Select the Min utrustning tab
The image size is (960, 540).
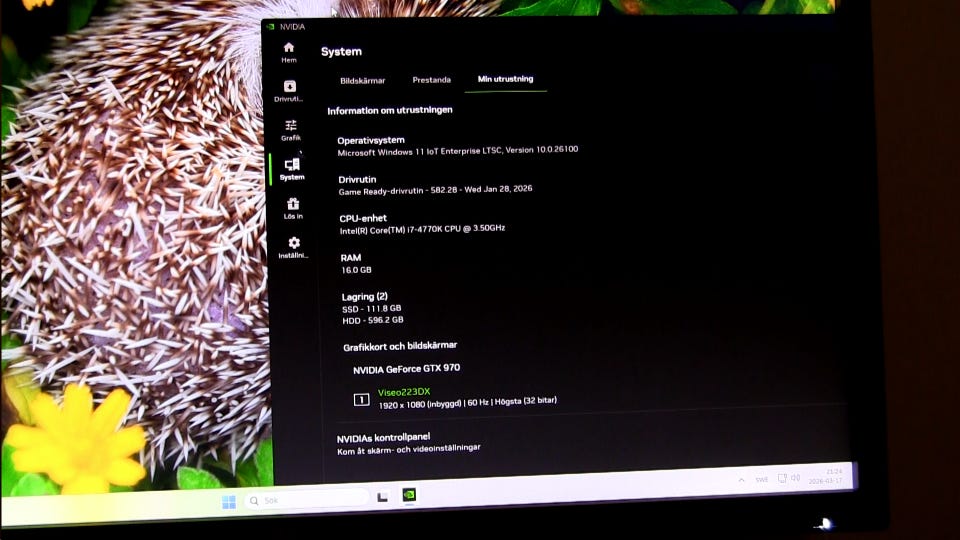[505, 79]
